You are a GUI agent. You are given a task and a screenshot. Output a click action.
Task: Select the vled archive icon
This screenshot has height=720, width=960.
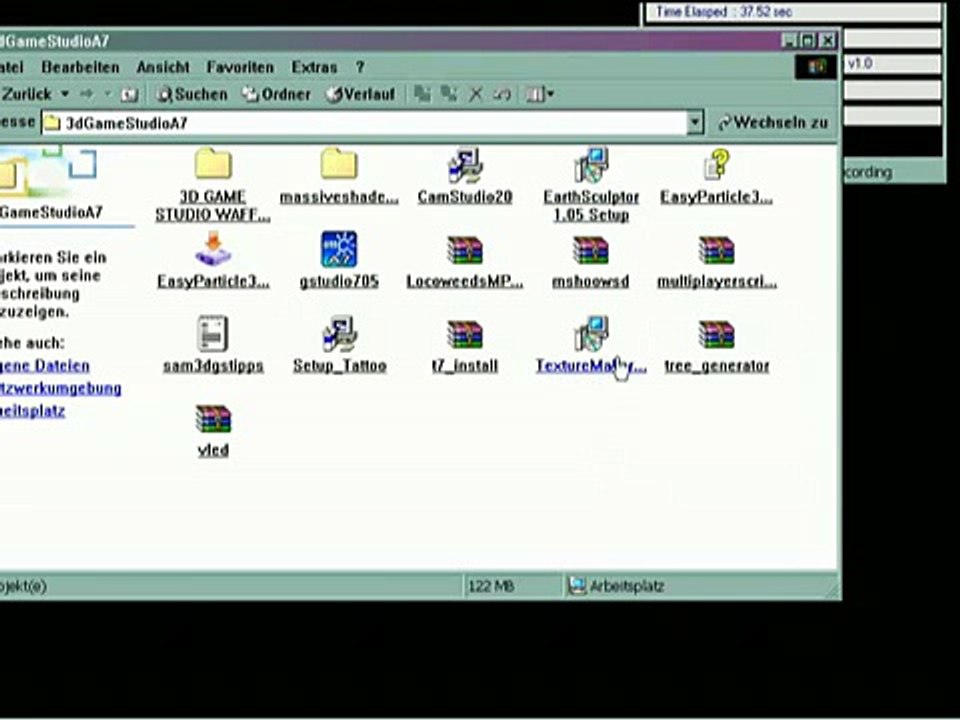pyautogui.click(x=213, y=419)
